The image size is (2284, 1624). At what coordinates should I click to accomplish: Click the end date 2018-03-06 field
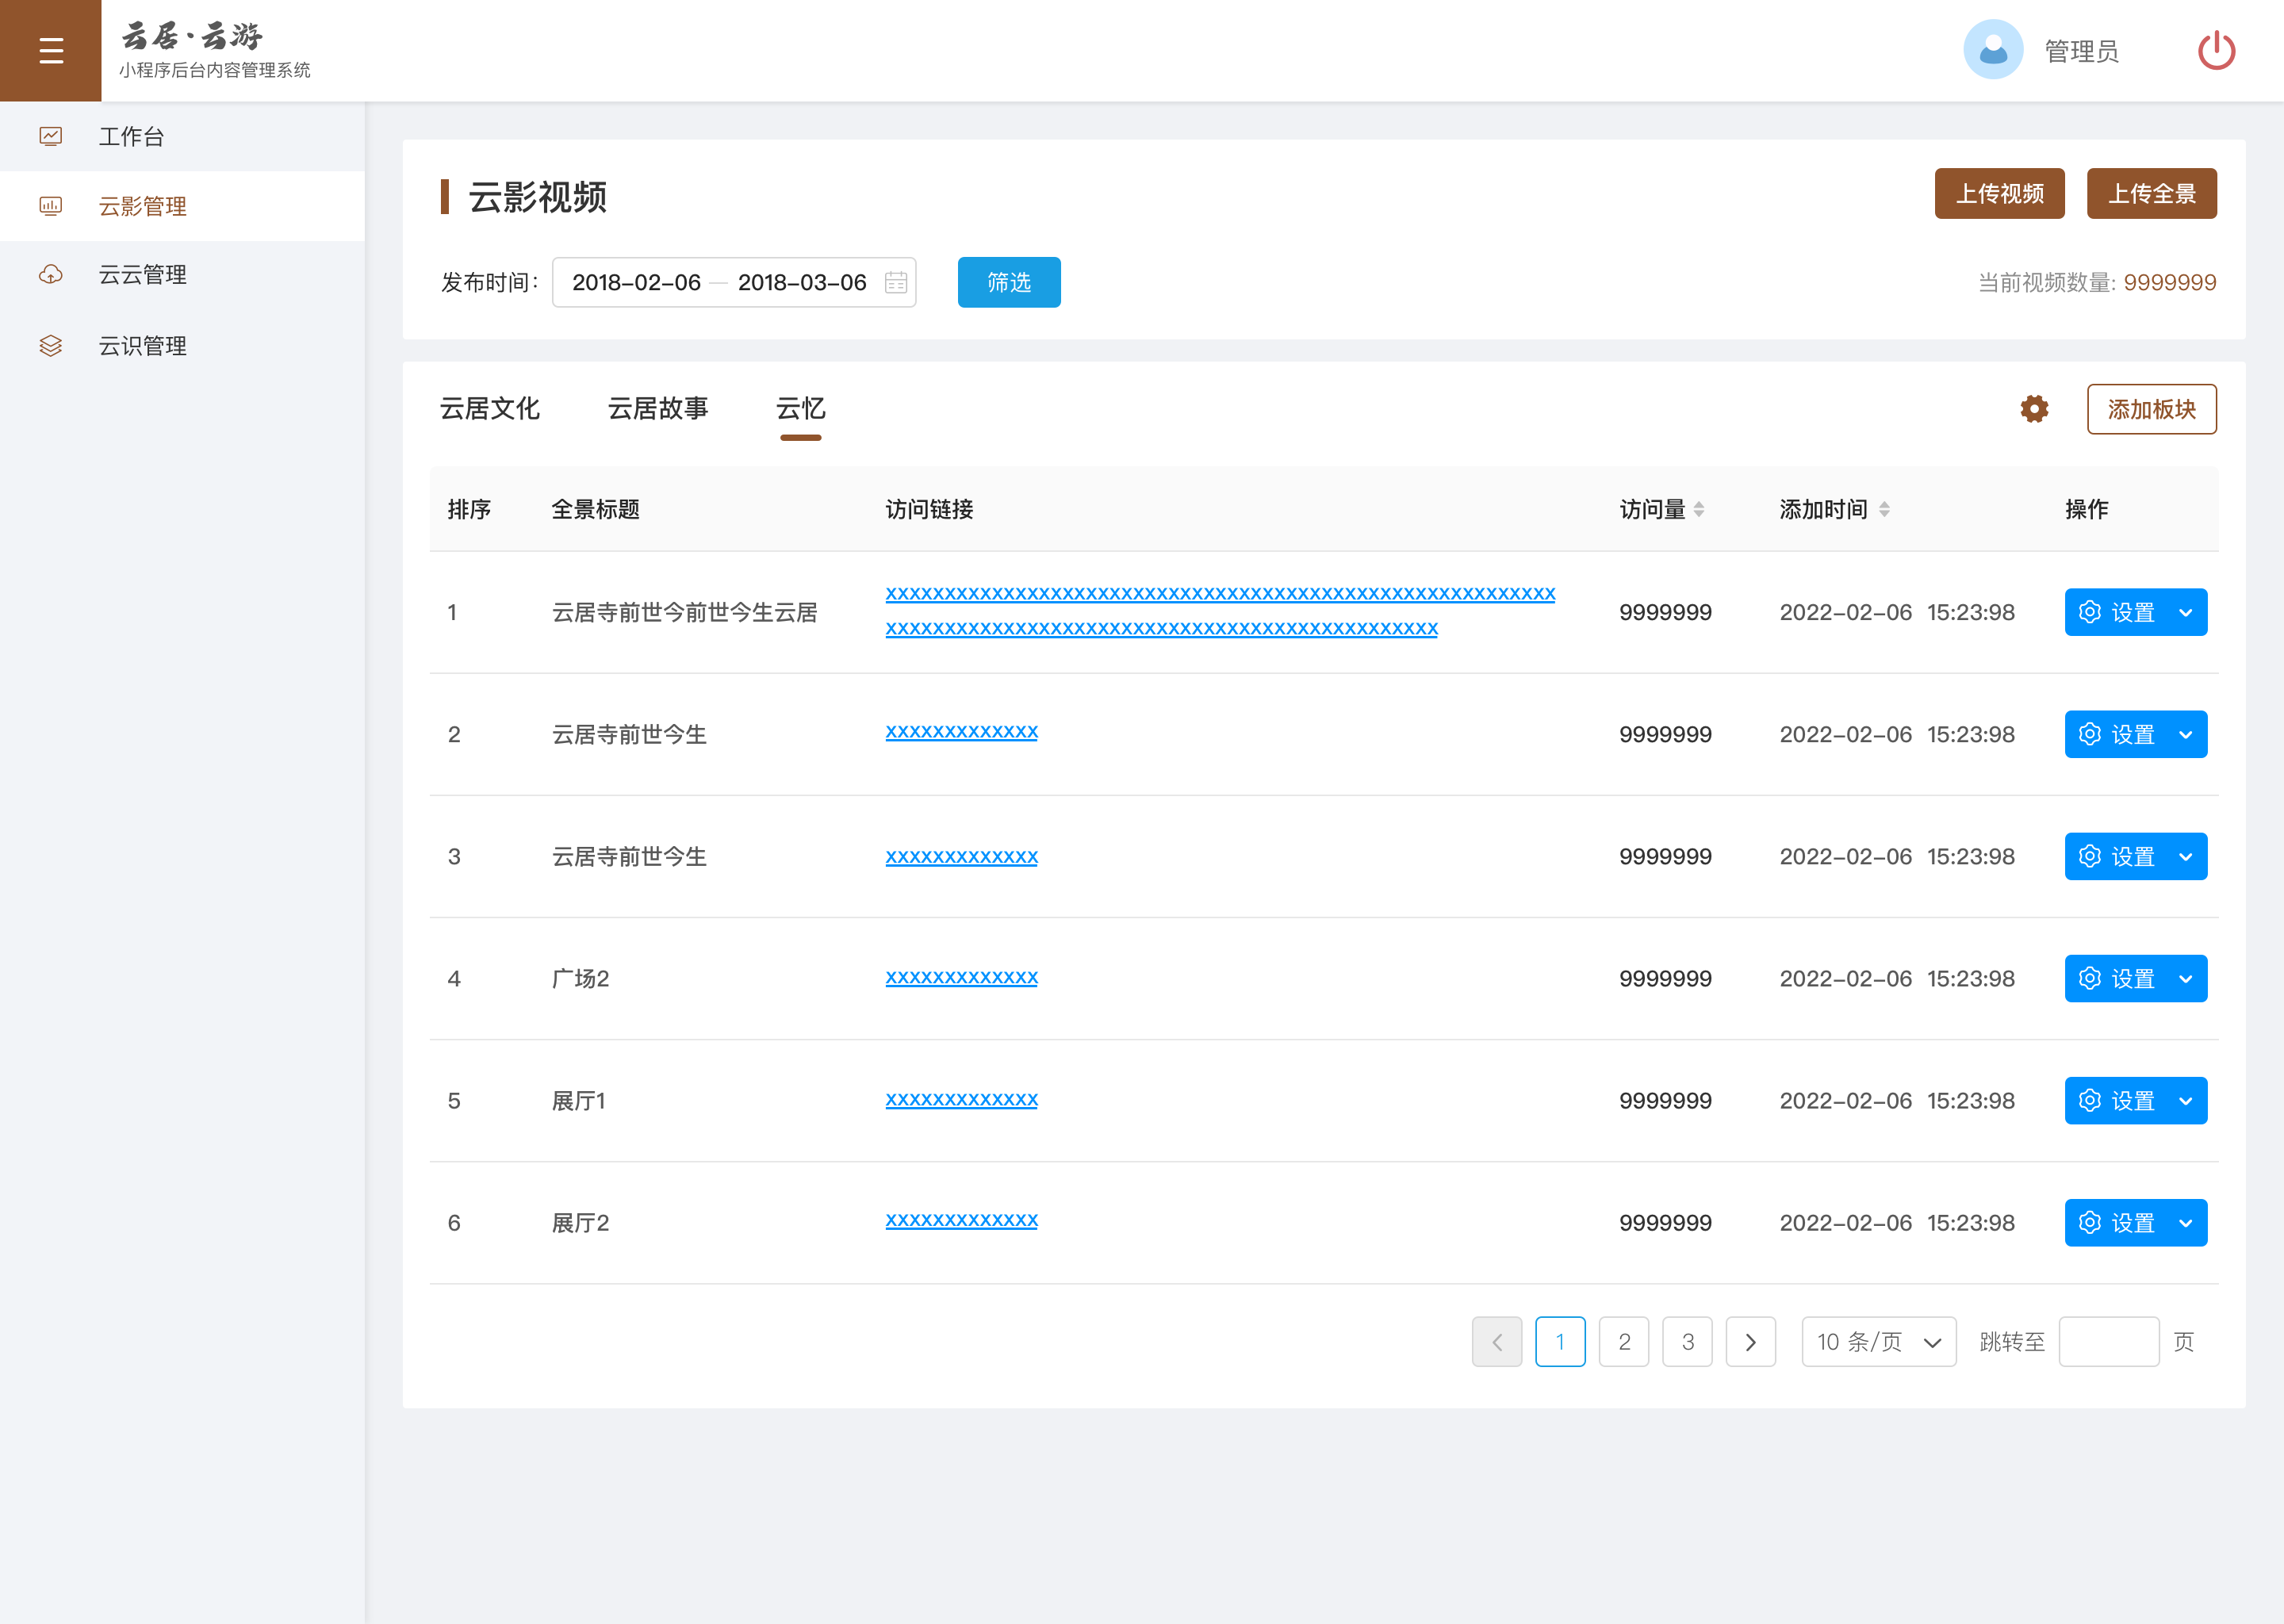pos(802,283)
